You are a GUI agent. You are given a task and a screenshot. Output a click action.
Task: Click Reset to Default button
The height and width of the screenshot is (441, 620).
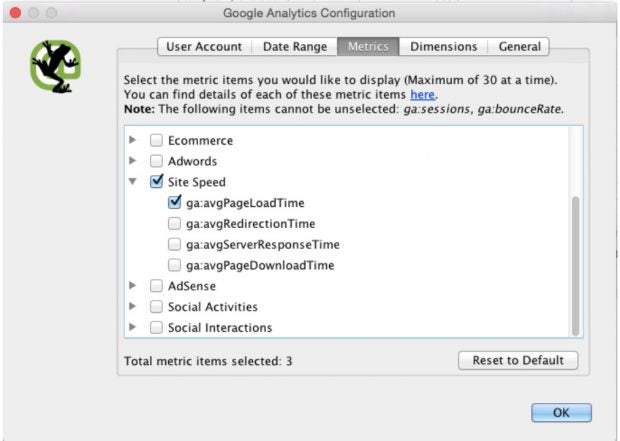point(518,360)
